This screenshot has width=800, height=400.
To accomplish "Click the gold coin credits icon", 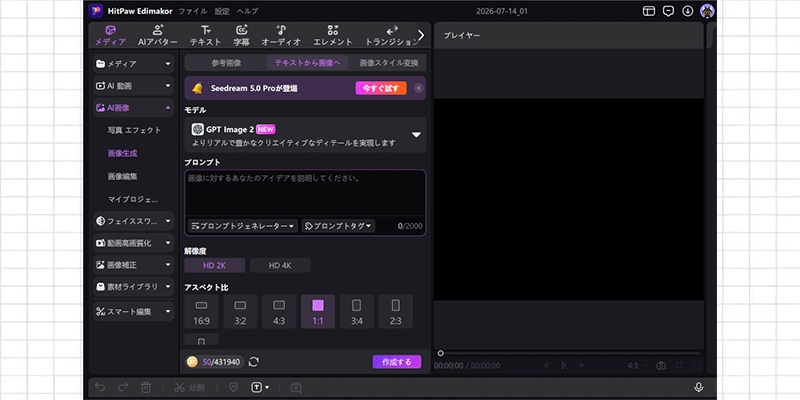I will click(192, 362).
